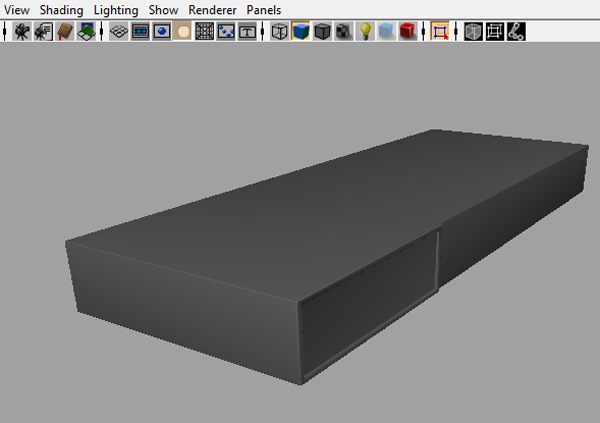Enable Textured display checker icon
The width and height of the screenshot is (600, 423).
344,31
